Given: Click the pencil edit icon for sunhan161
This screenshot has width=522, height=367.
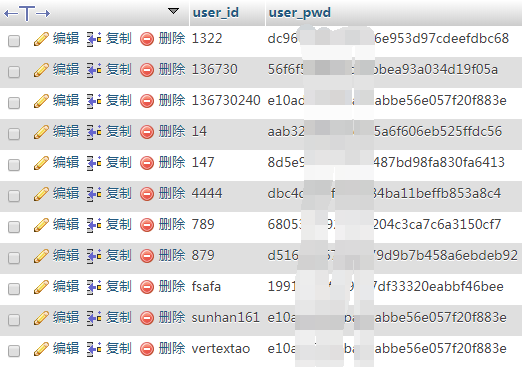Looking at the screenshot, I should click(41, 318).
